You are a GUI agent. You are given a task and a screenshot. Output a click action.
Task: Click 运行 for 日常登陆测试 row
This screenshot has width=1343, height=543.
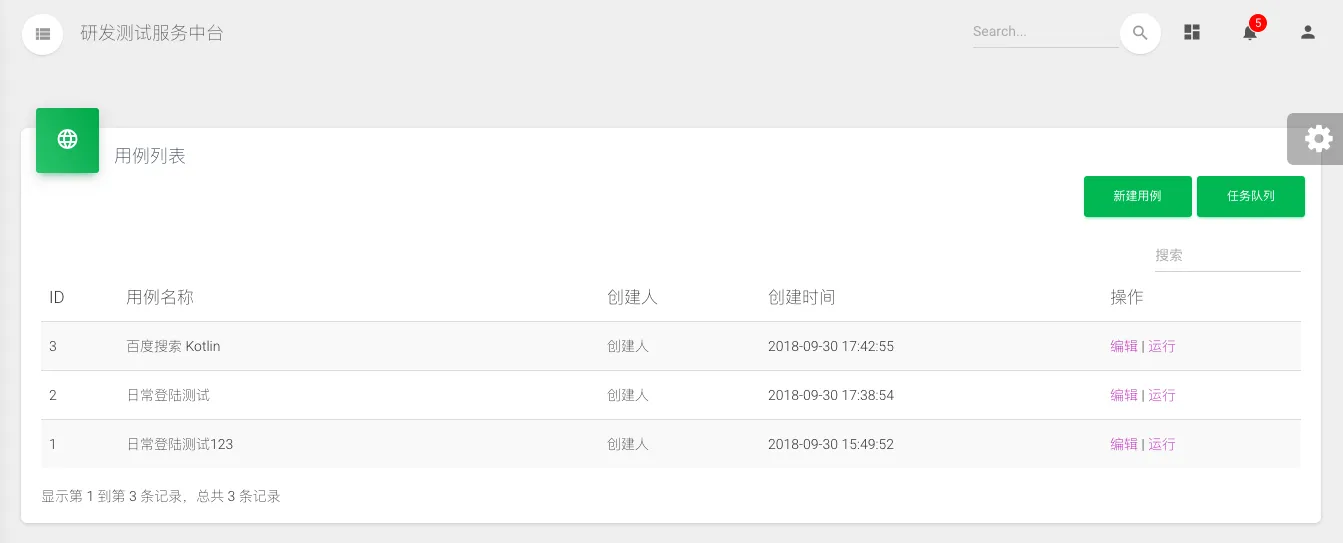[x=1162, y=395]
